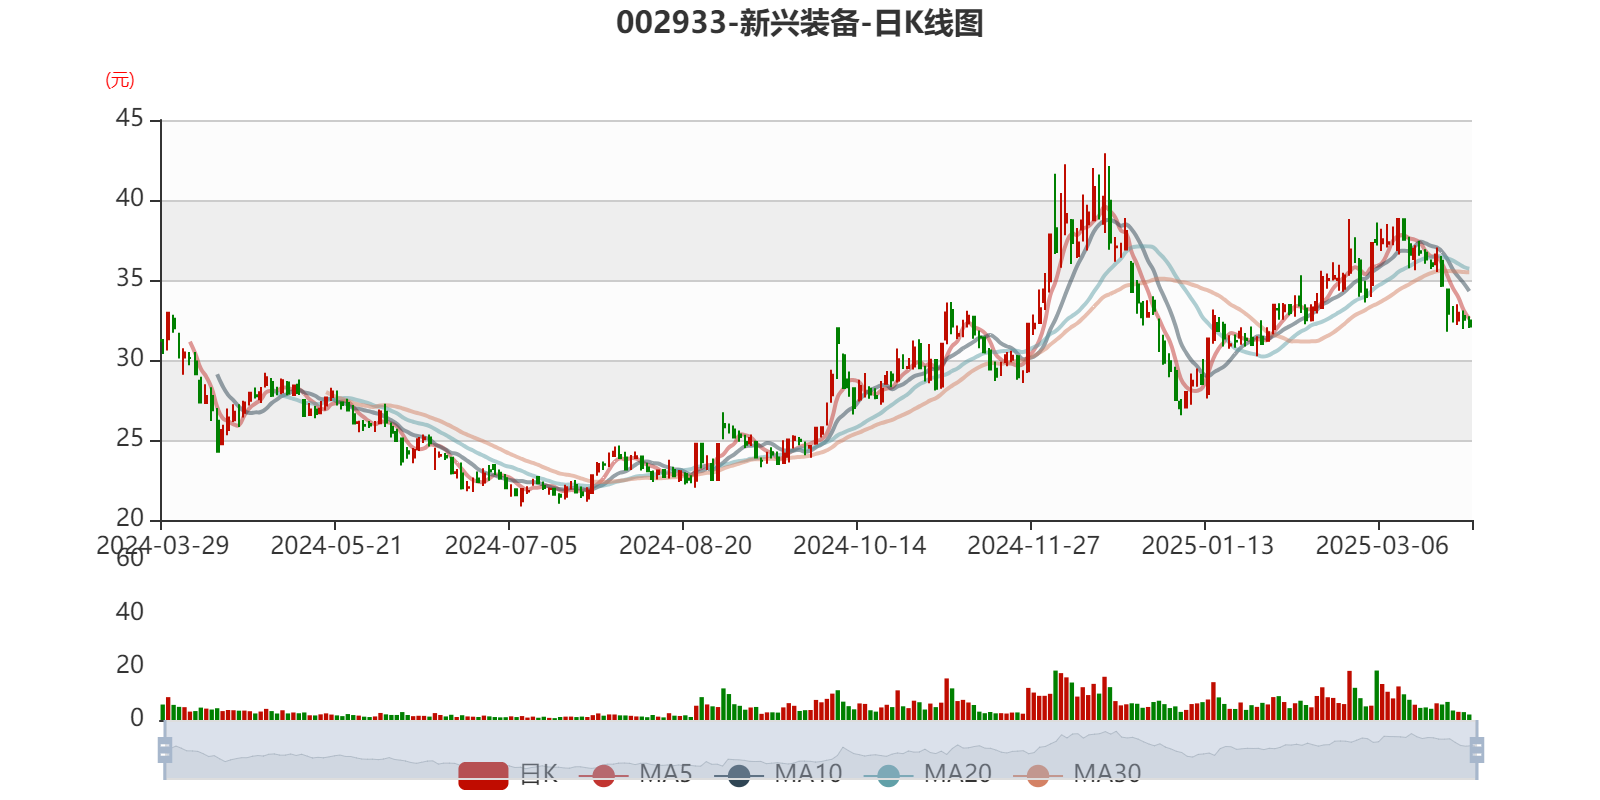Click the 30 price axis label
Viewport: 1600px width, 800px height.
[x=130, y=359]
